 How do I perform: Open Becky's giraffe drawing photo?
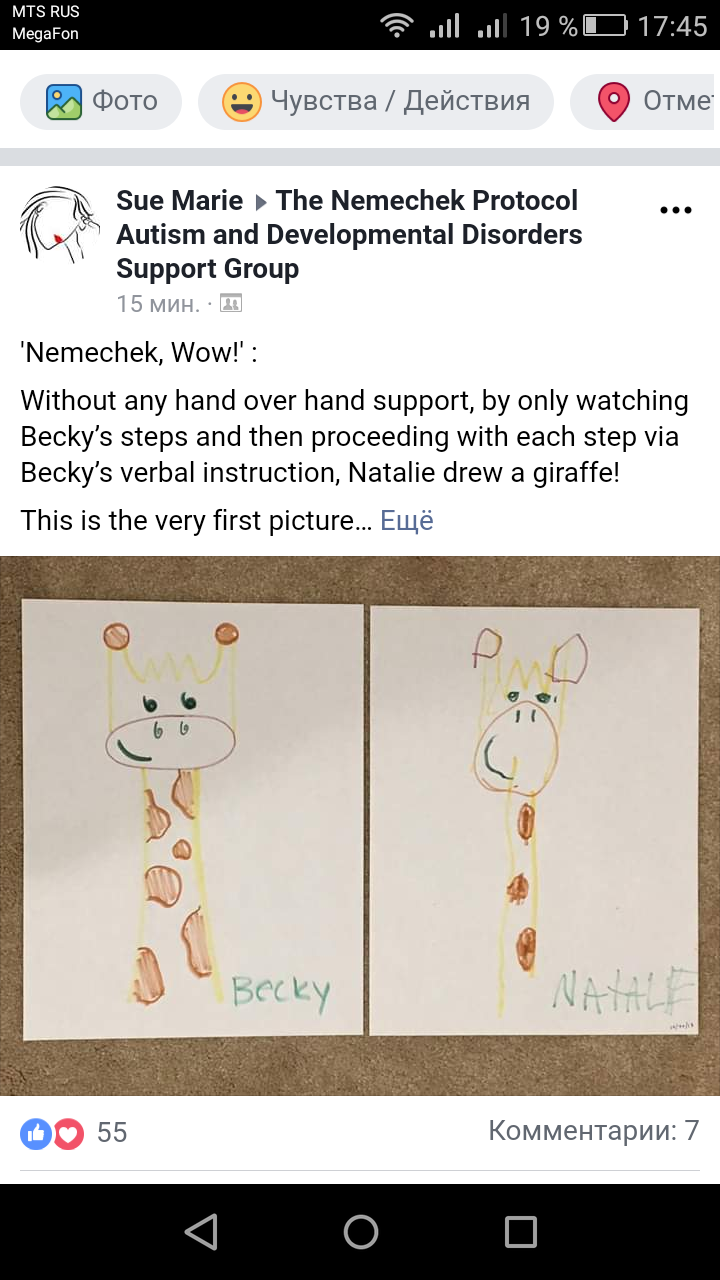pos(193,819)
